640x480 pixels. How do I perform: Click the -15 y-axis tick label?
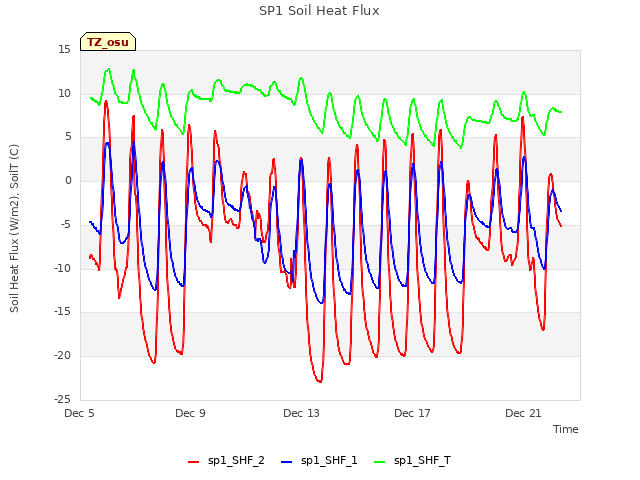tap(62, 312)
